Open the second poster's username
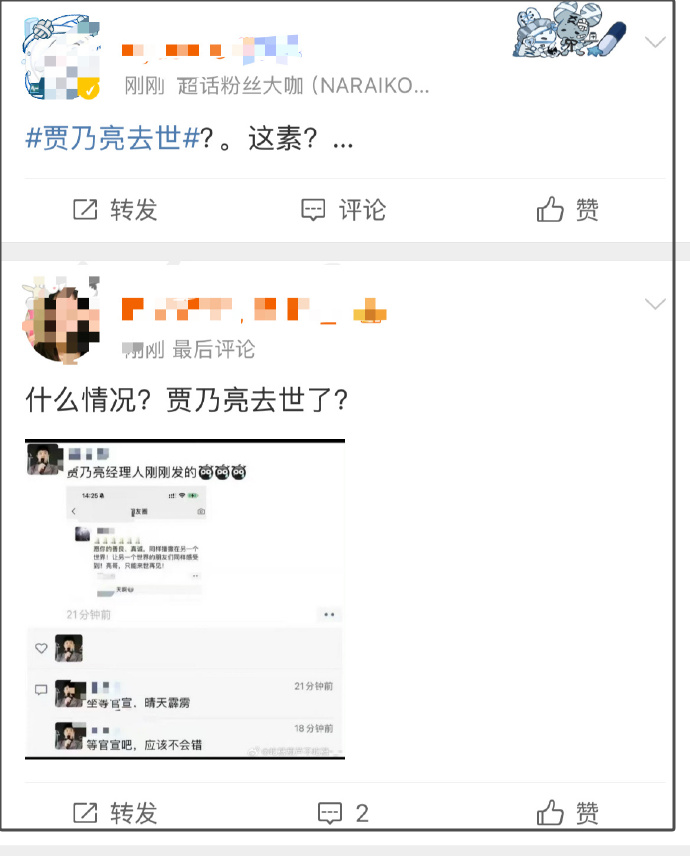This screenshot has height=856, width=690. 254,310
